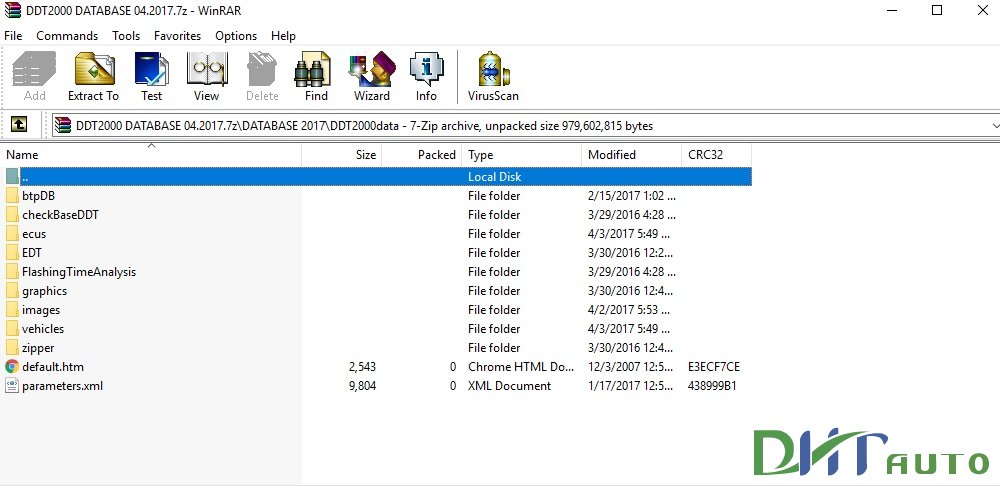Image resolution: width=1000 pixels, height=486 pixels.
Task: Click the File folder type of btpDB row
Action: [x=494, y=196]
